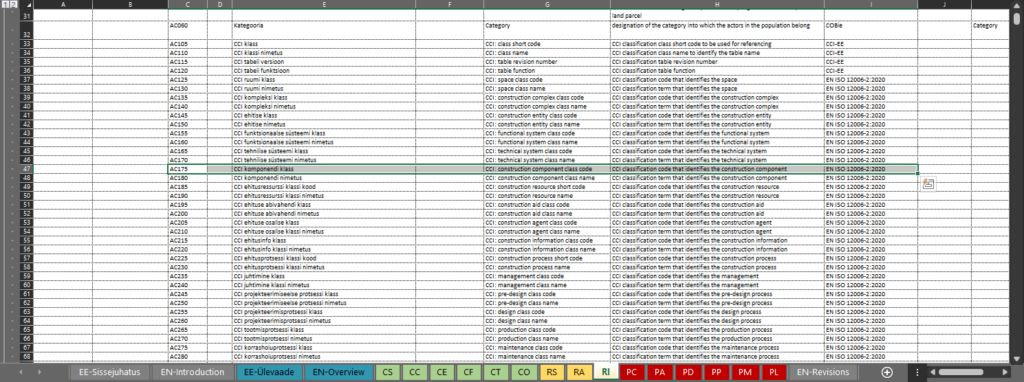The image size is (1024, 382).
Task: Select column H header
Action: coord(716,5)
